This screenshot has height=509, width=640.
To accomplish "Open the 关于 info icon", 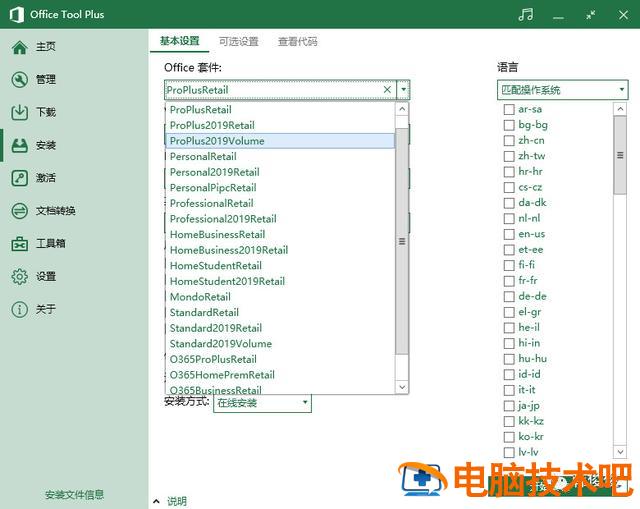I will click(19, 309).
